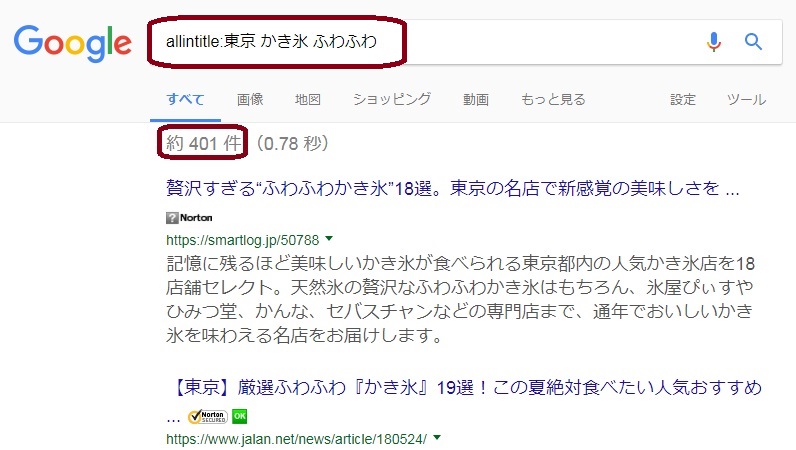Expand dropdown arrow beside smartlog.jp URL

point(329,238)
